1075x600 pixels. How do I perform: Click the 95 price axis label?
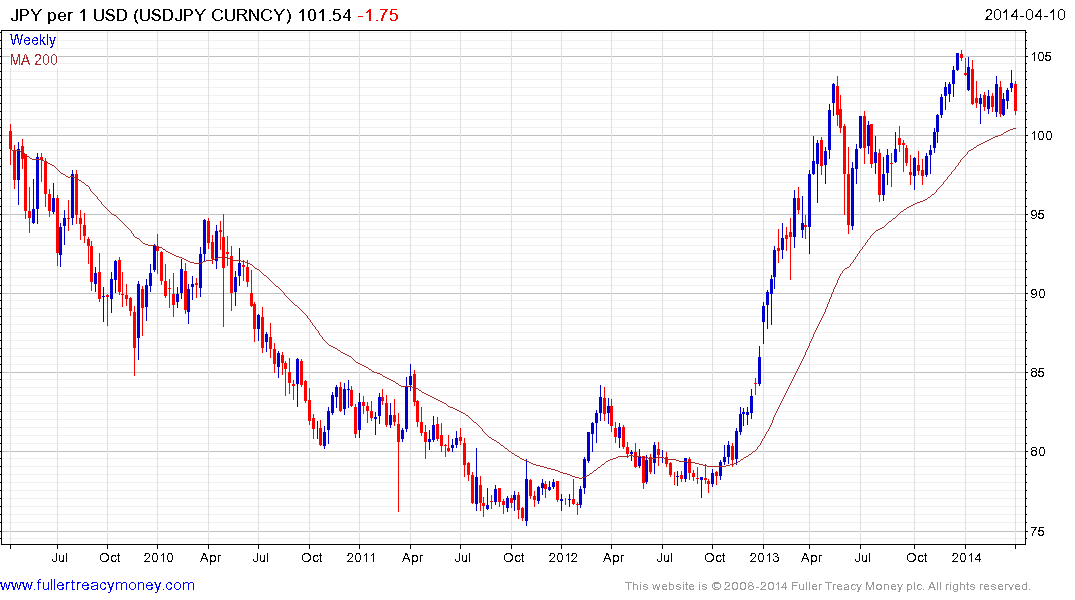pyautogui.click(x=1038, y=215)
